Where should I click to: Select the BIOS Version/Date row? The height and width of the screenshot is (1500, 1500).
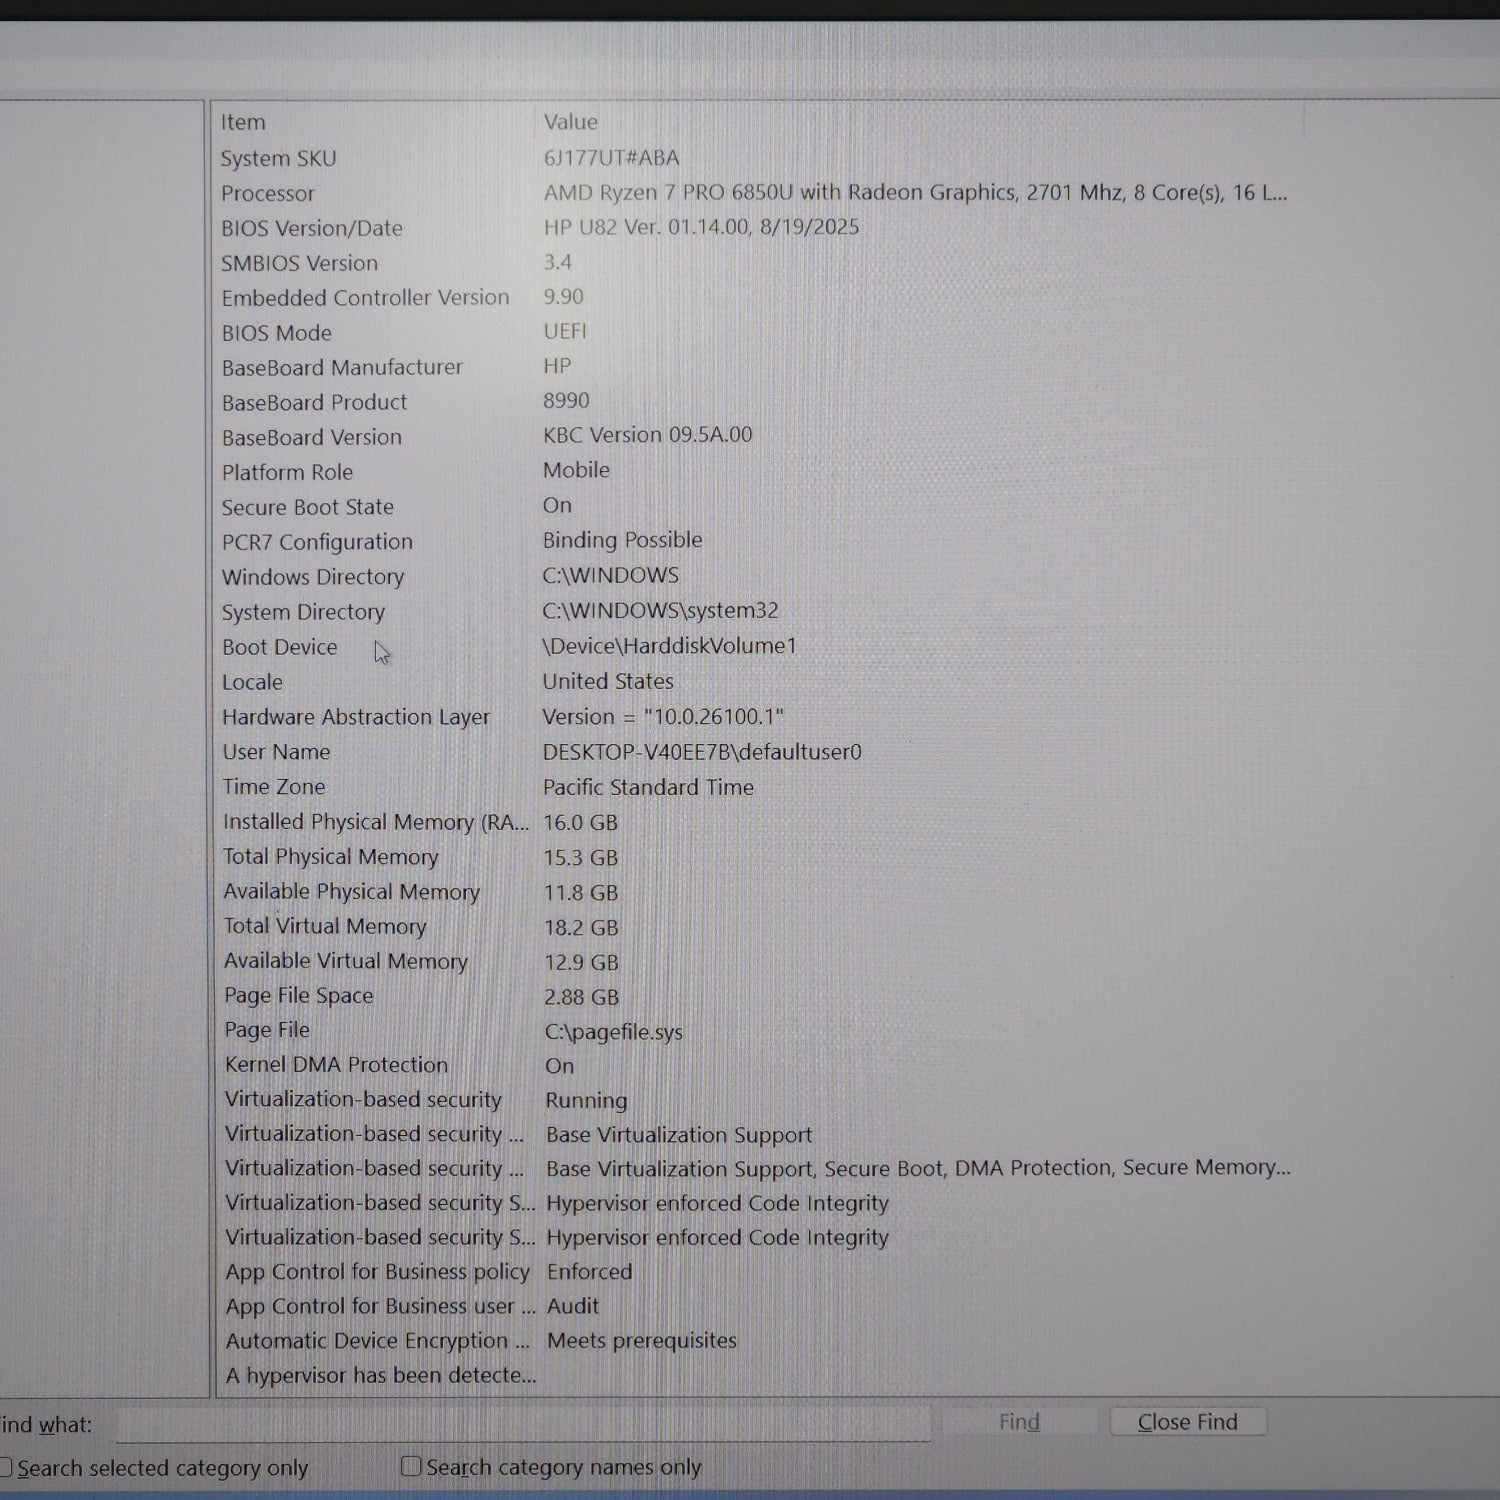(311, 228)
